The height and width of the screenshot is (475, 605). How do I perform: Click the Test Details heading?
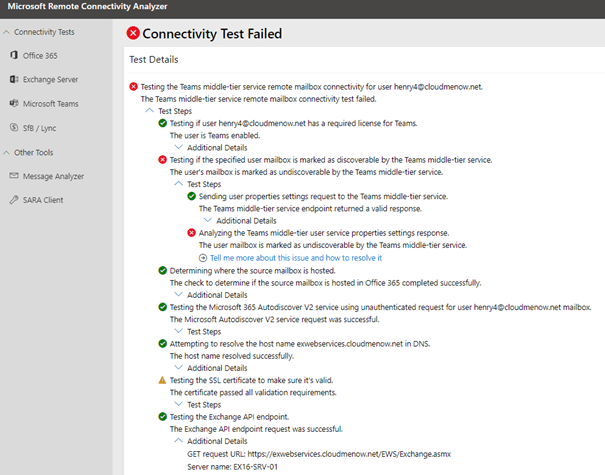(x=154, y=61)
